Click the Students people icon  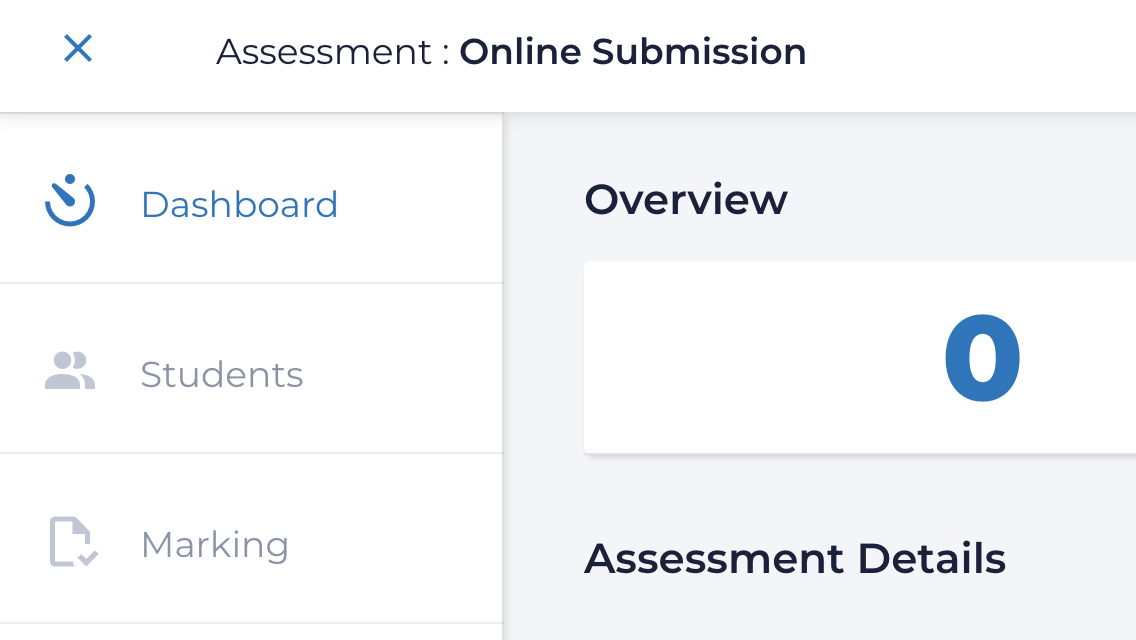coord(70,371)
